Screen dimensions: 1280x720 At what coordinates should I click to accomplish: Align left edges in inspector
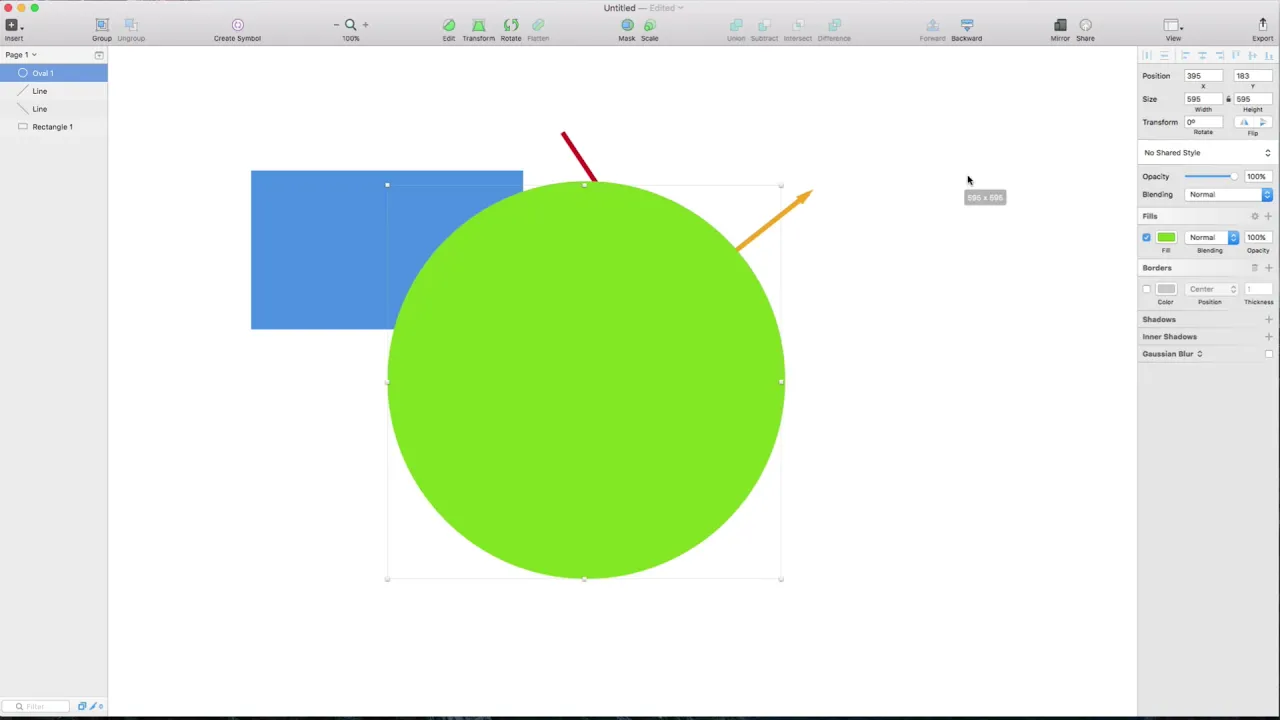[x=1185, y=56]
